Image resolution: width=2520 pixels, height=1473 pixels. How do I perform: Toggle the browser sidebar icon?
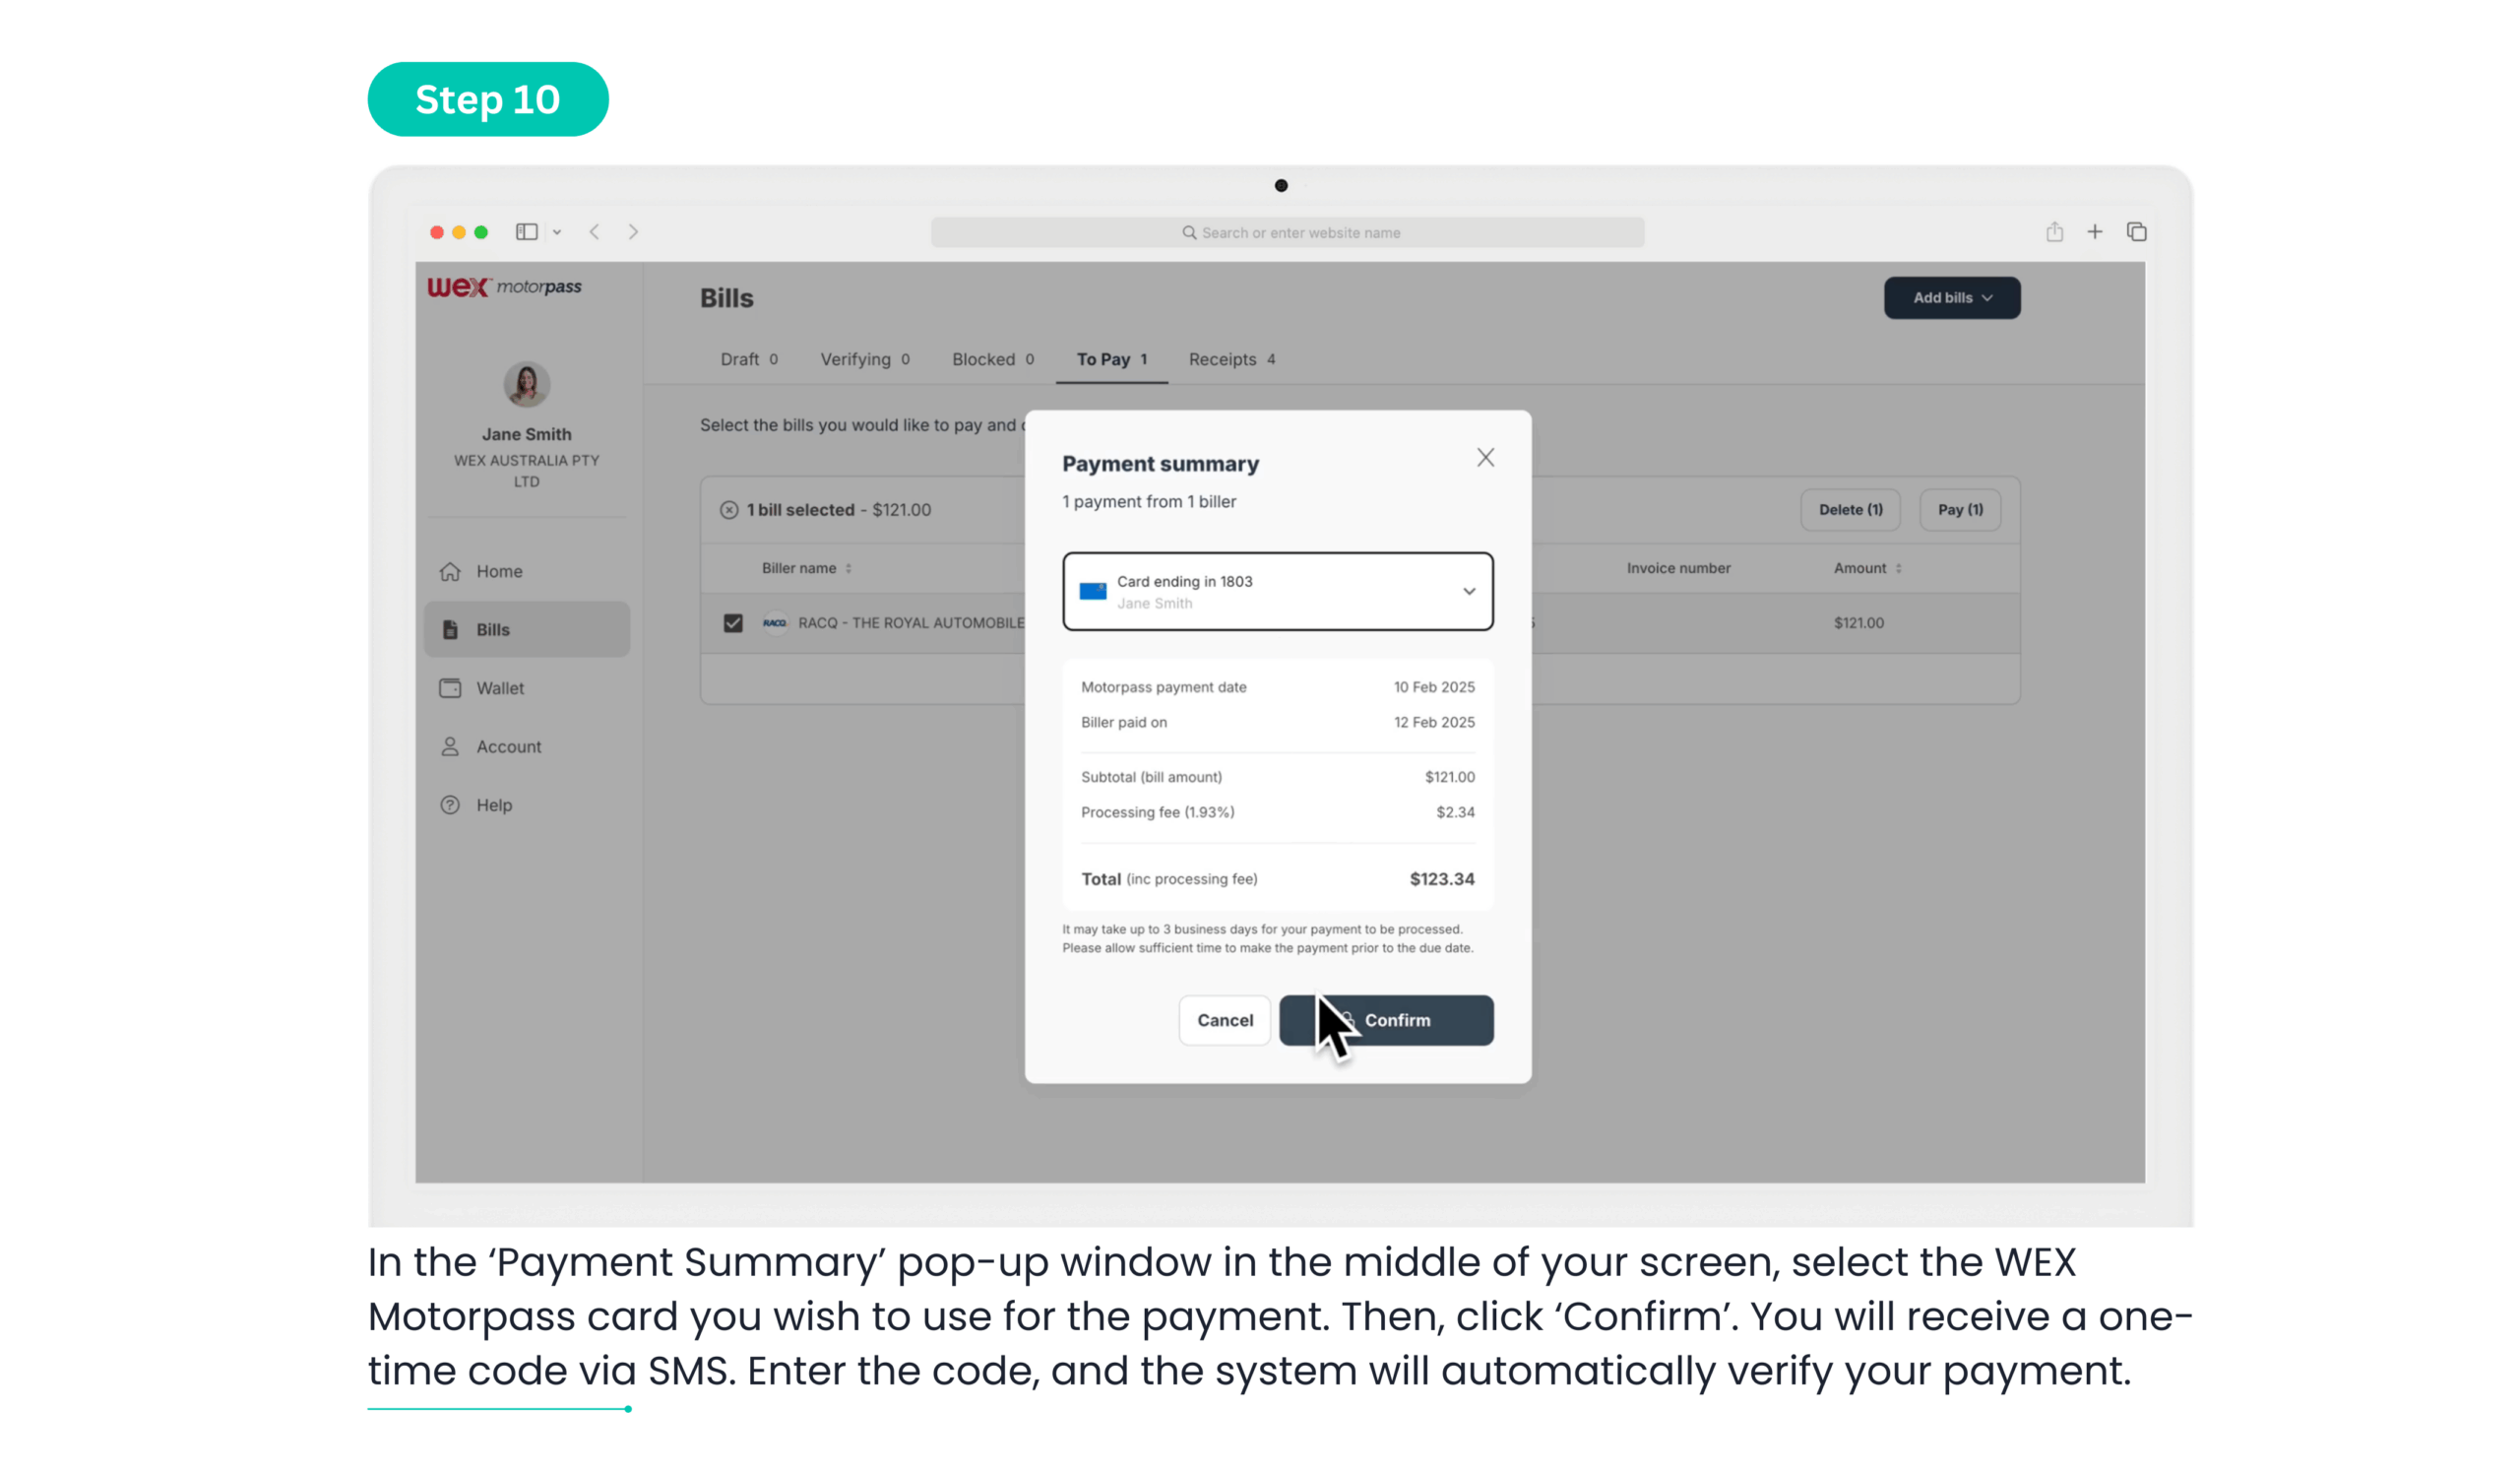click(x=527, y=232)
